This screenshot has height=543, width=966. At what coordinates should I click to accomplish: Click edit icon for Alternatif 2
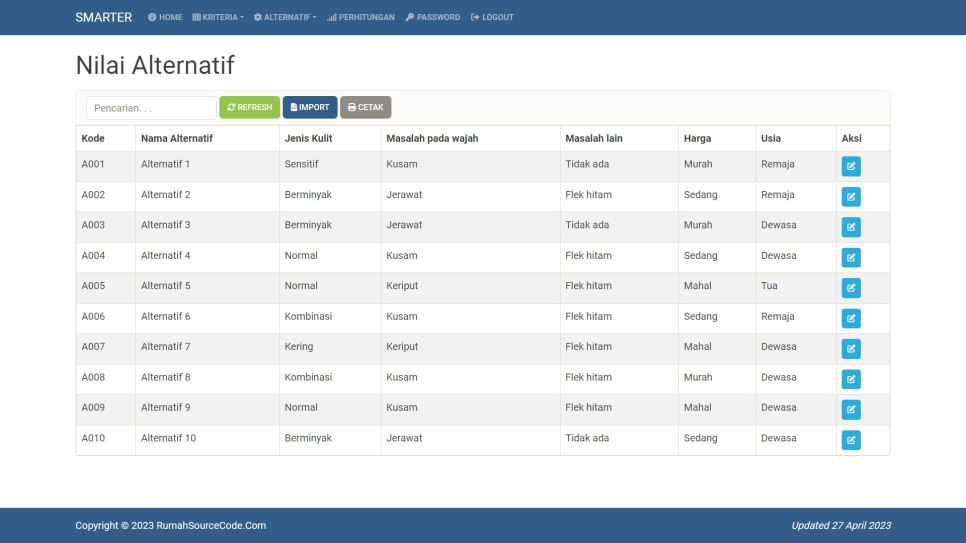(851, 197)
